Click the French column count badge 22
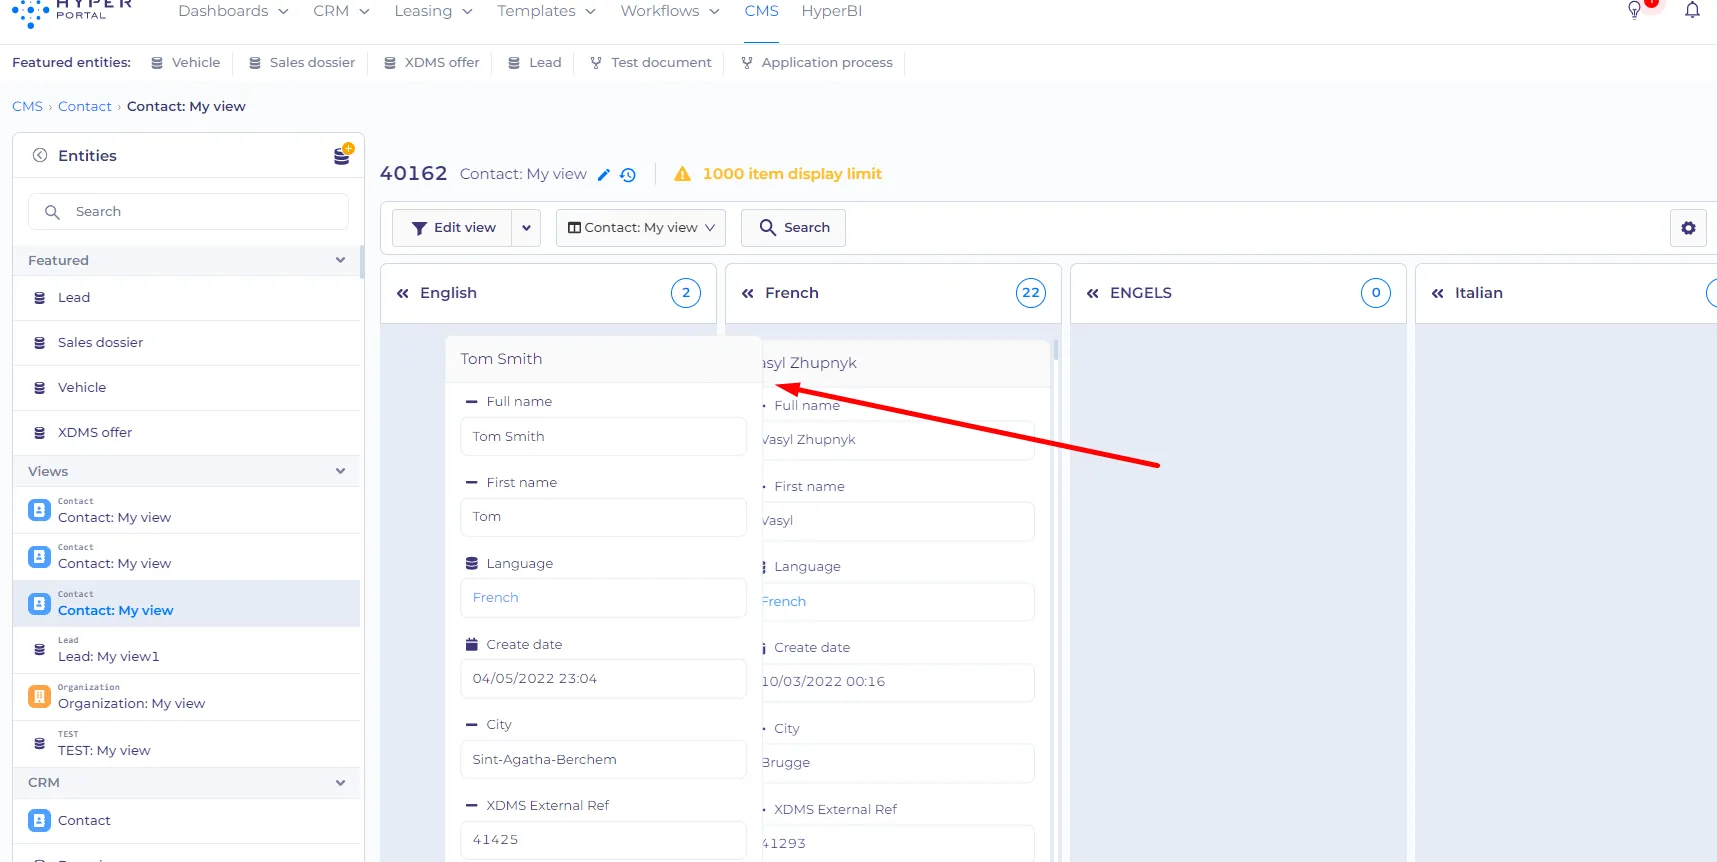Image resolution: width=1717 pixels, height=862 pixels. (x=1031, y=293)
